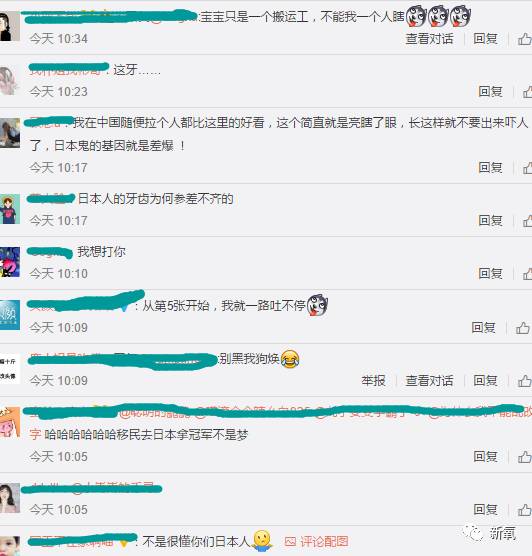Viewport: 532px width, 556px height.
Task: Reply to the 牙齿为何参差不齐 comment
Action: (491, 221)
